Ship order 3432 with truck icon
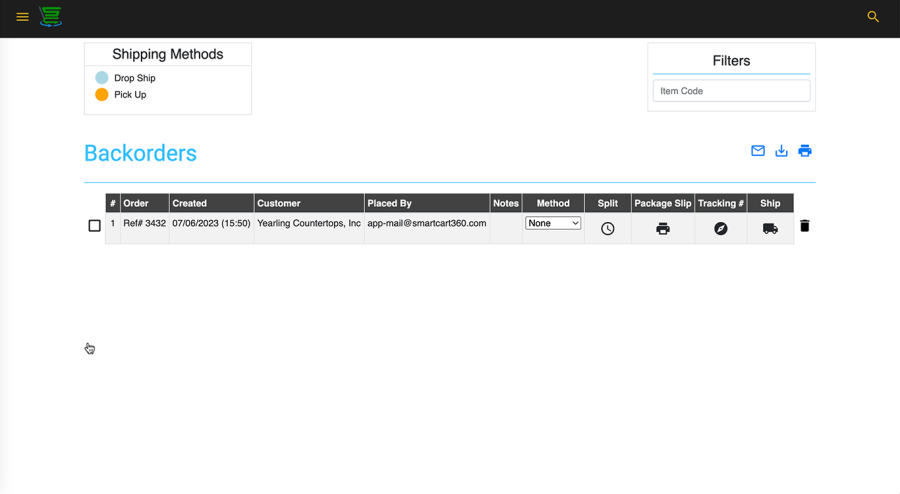This screenshot has width=900, height=494. [770, 229]
